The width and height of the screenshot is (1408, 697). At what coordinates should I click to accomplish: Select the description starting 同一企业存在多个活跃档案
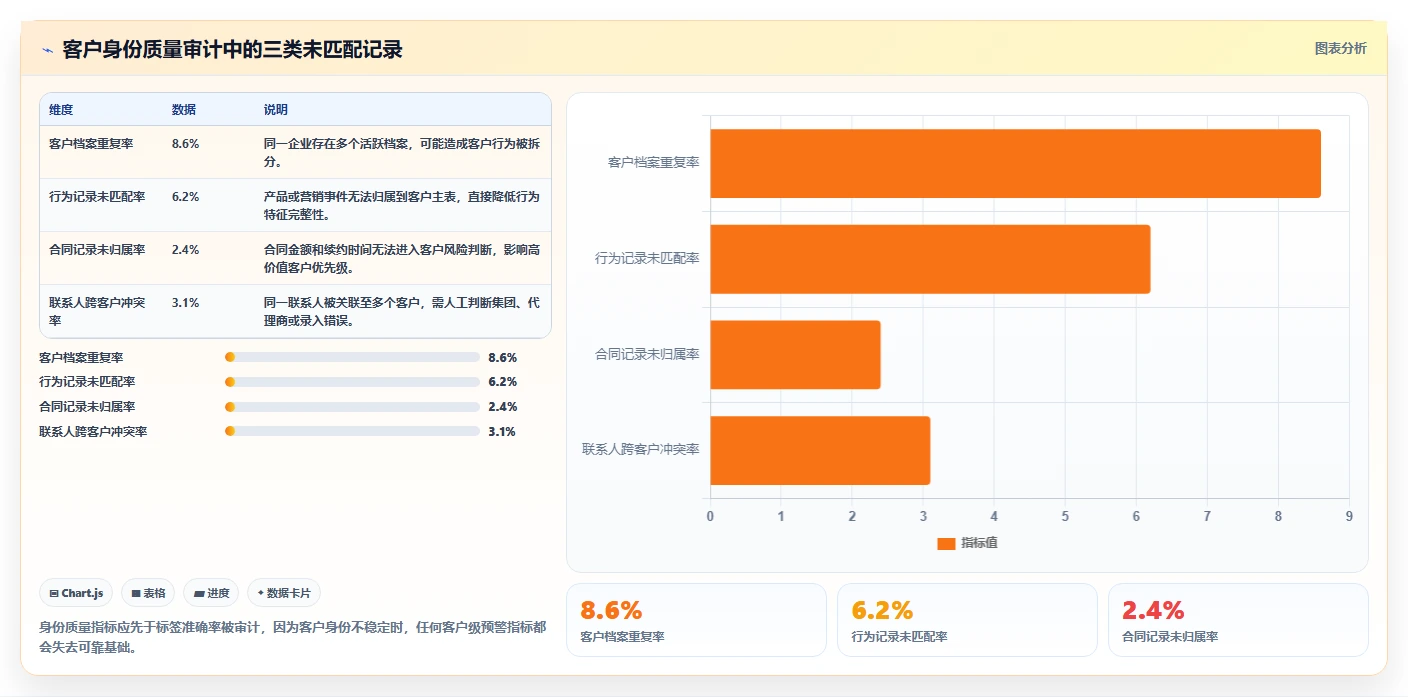[402, 153]
